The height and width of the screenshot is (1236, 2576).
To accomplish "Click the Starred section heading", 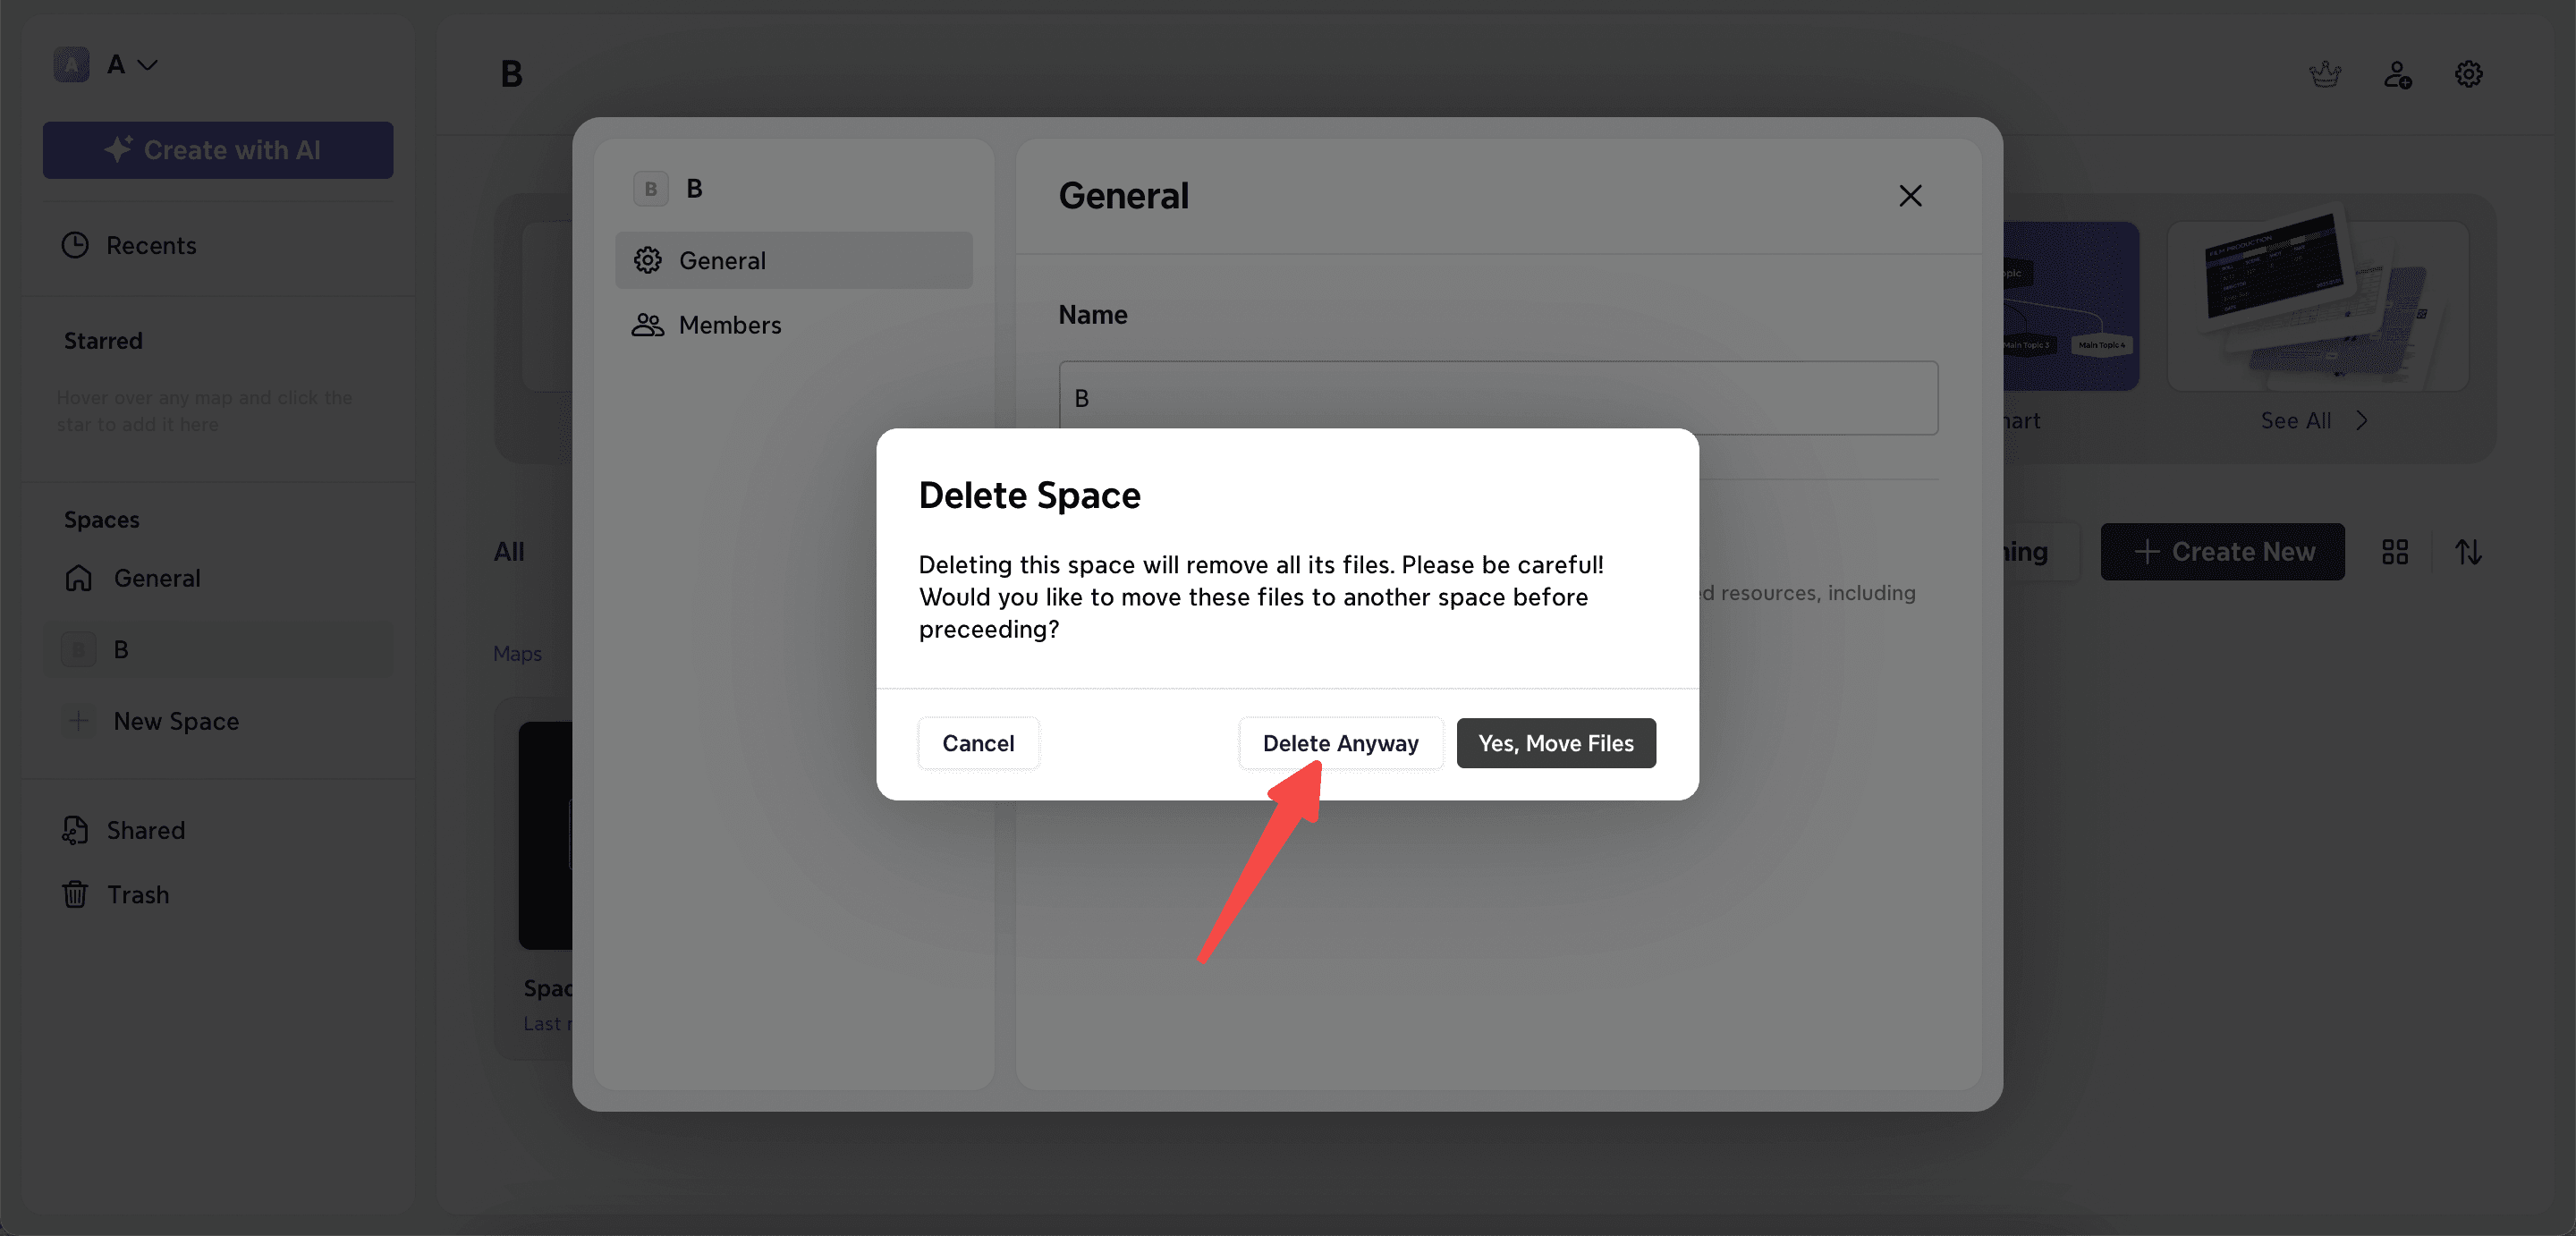I will tap(103, 341).
